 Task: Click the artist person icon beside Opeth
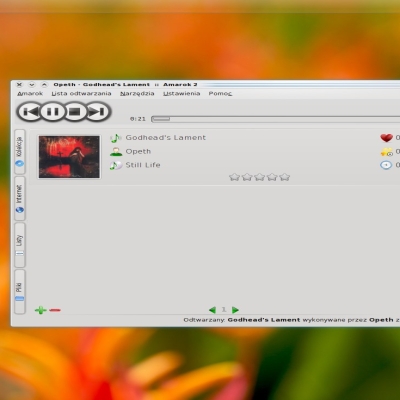coord(116,152)
